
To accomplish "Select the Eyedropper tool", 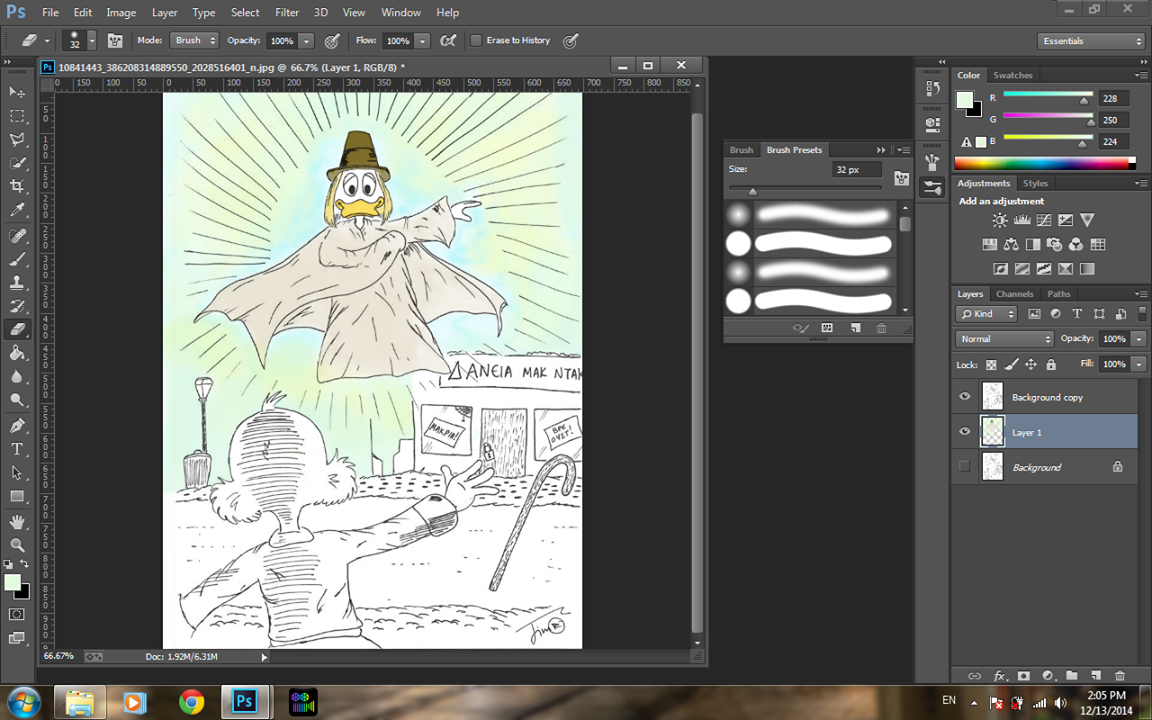I will [x=17, y=210].
